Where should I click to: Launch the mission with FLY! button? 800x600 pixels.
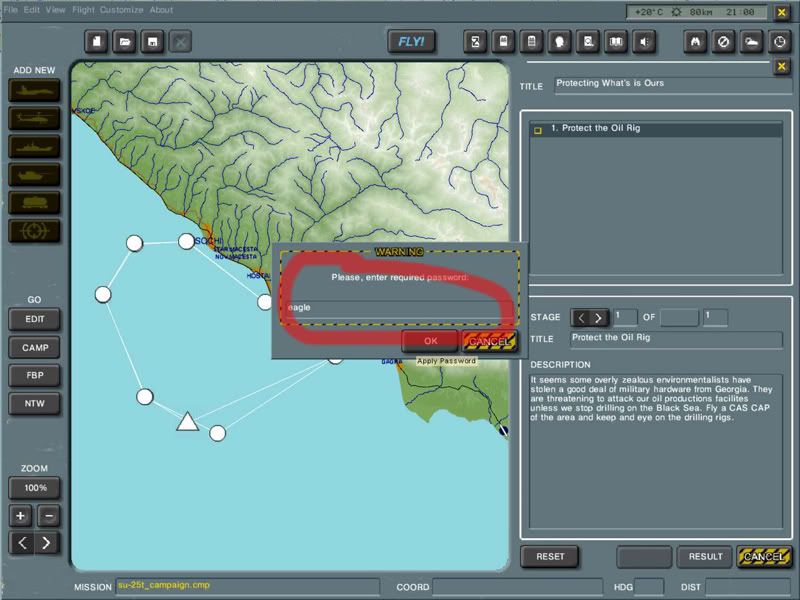coord(412,41)
